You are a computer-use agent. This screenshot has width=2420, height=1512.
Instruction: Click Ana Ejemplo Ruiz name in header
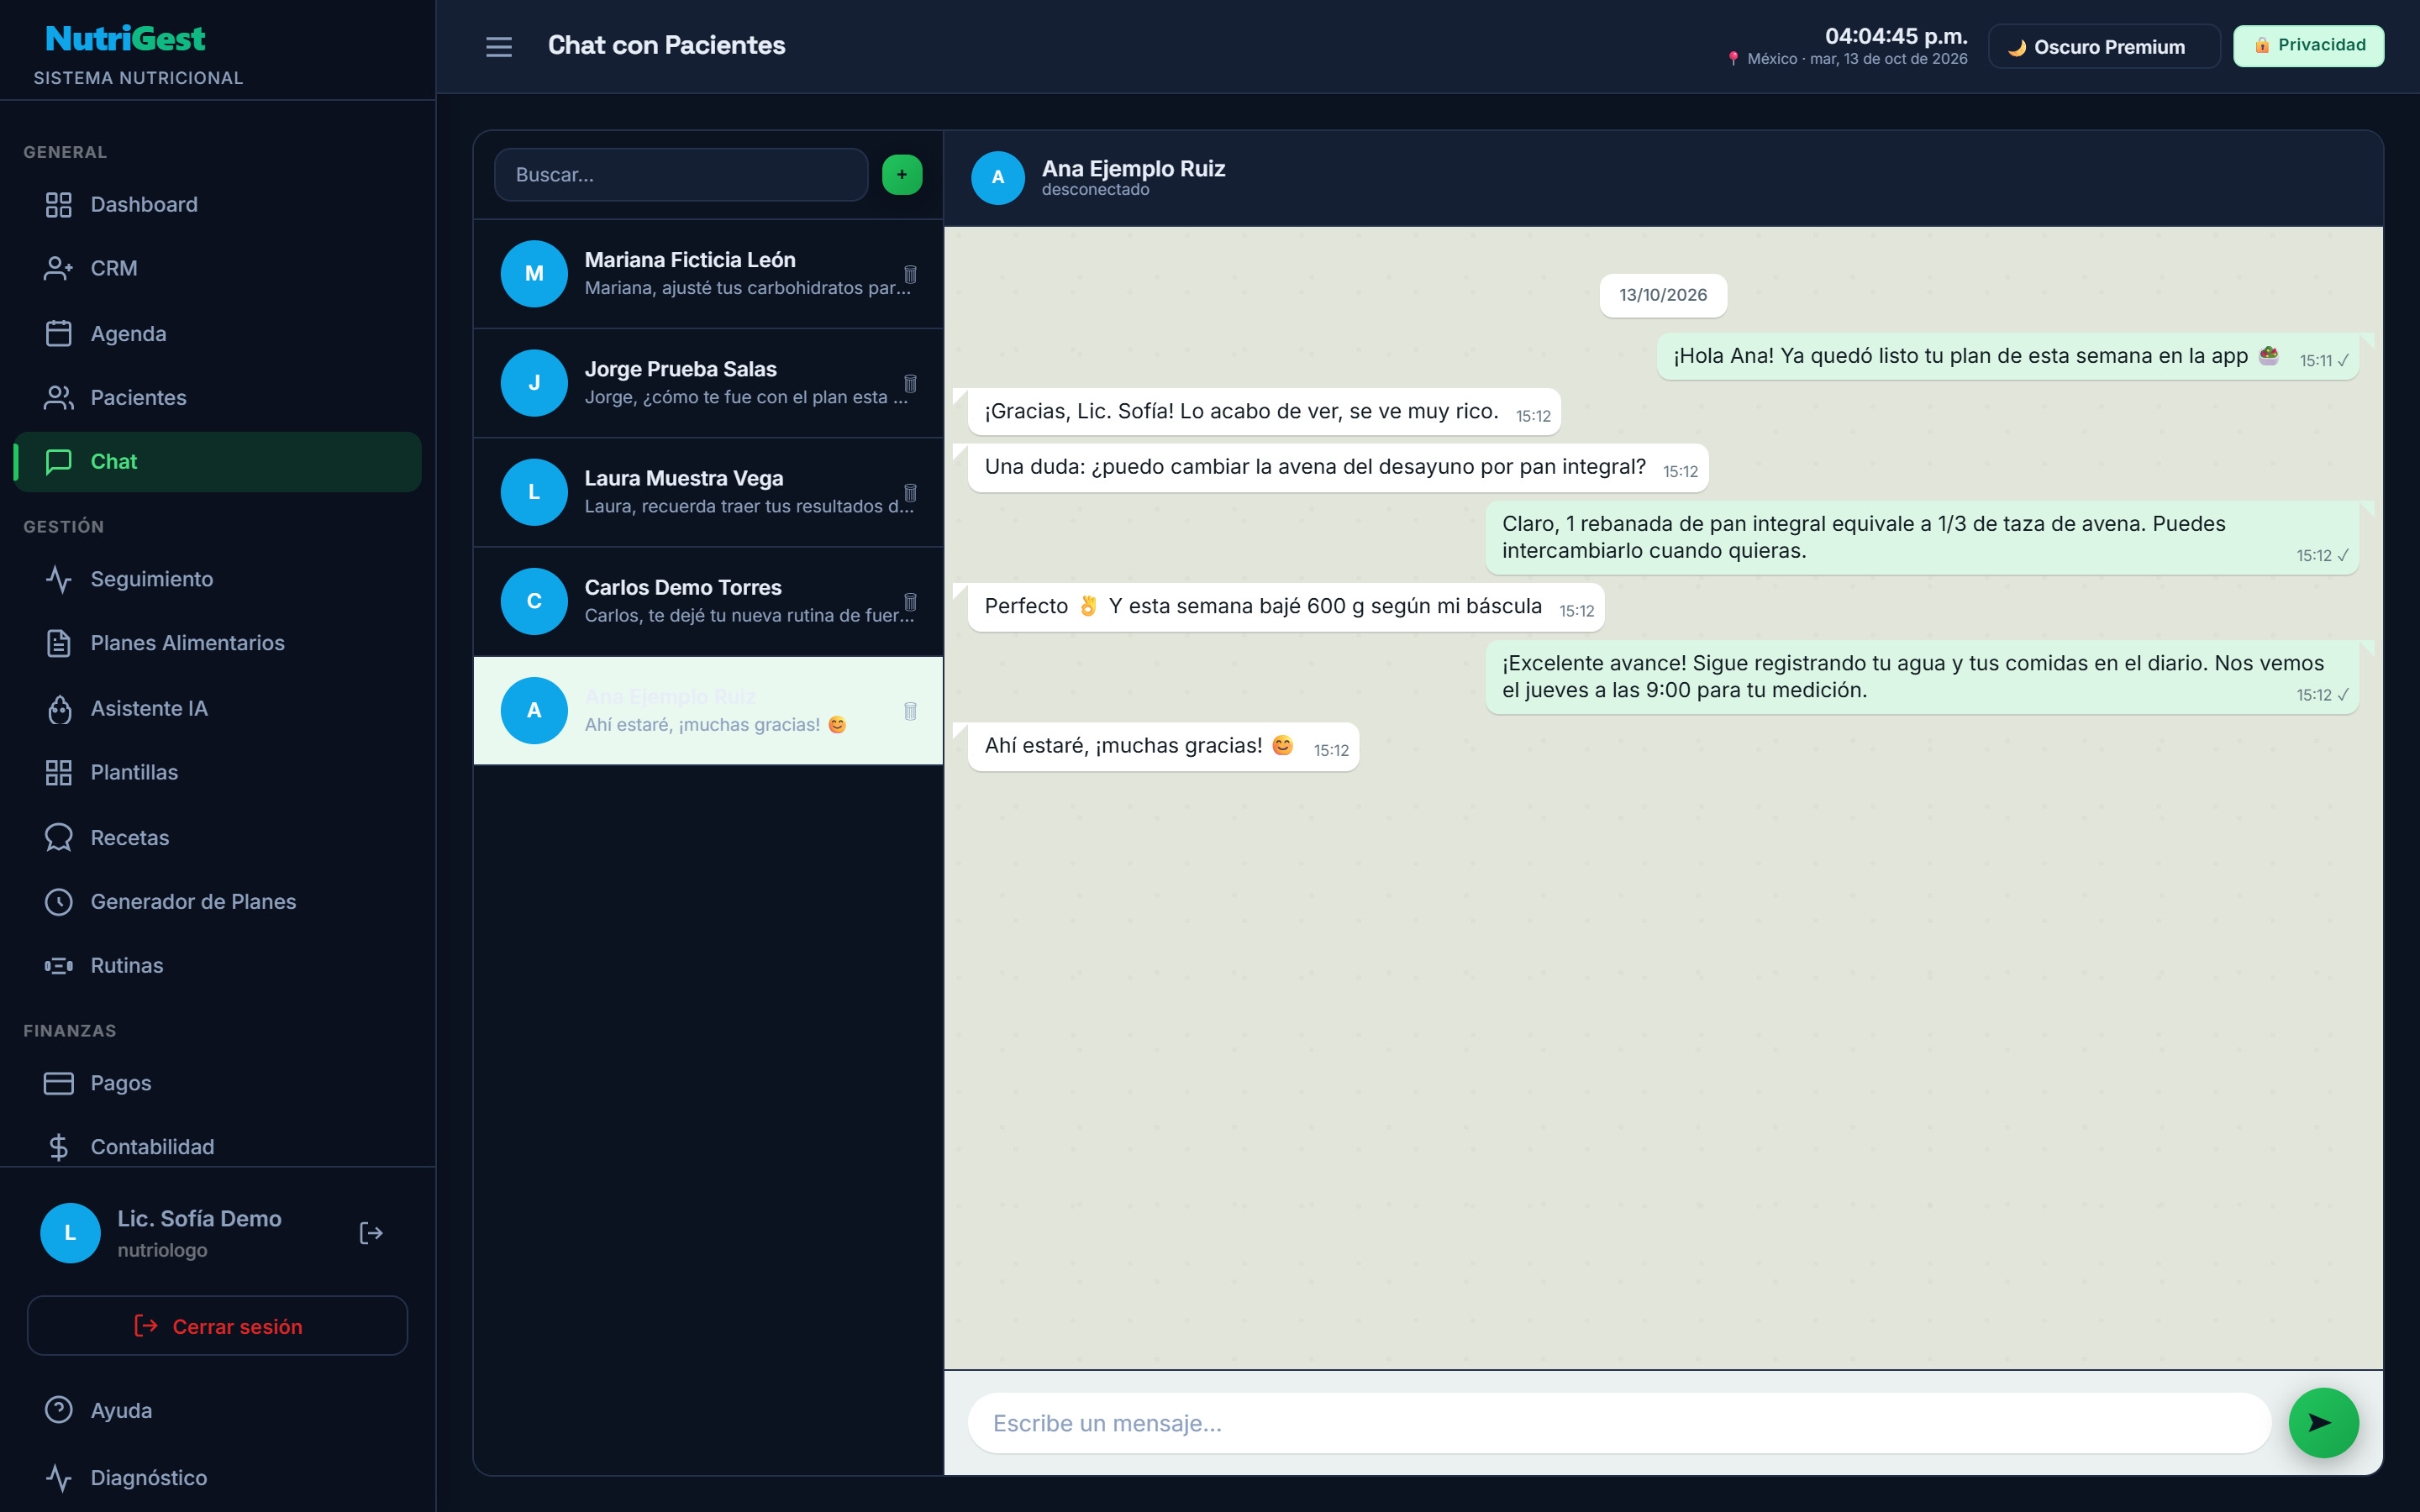pyautogui.click(x=1133, y=169)
